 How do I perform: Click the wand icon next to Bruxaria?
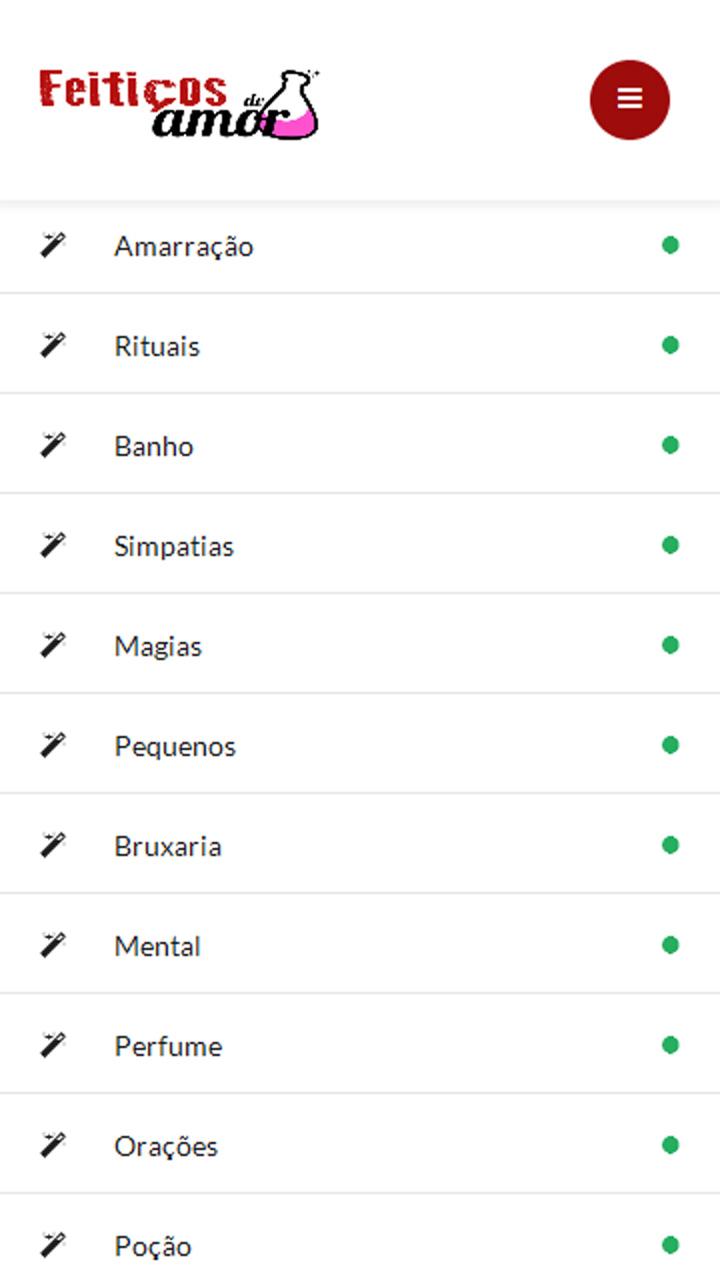click(x=53, y=845)
